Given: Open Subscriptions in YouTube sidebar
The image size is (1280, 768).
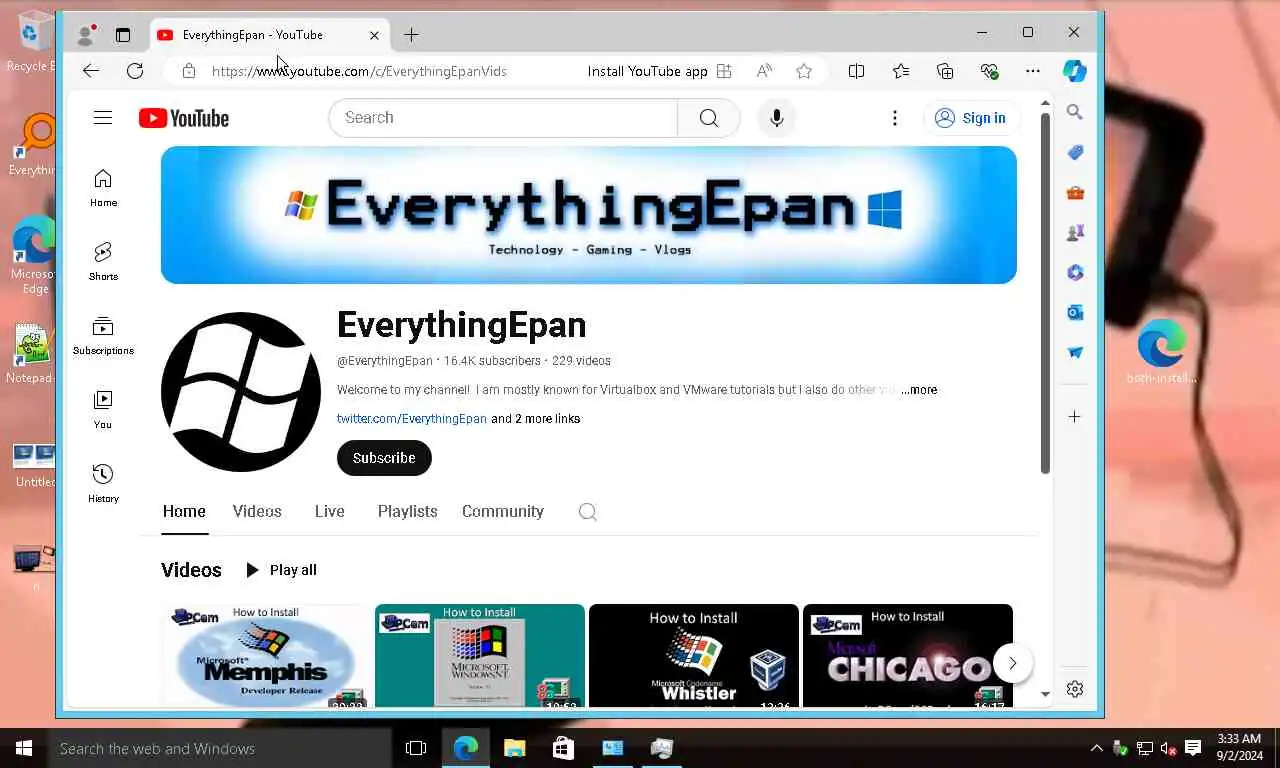Looking at the screenshot, I should [x=103, y=335].
